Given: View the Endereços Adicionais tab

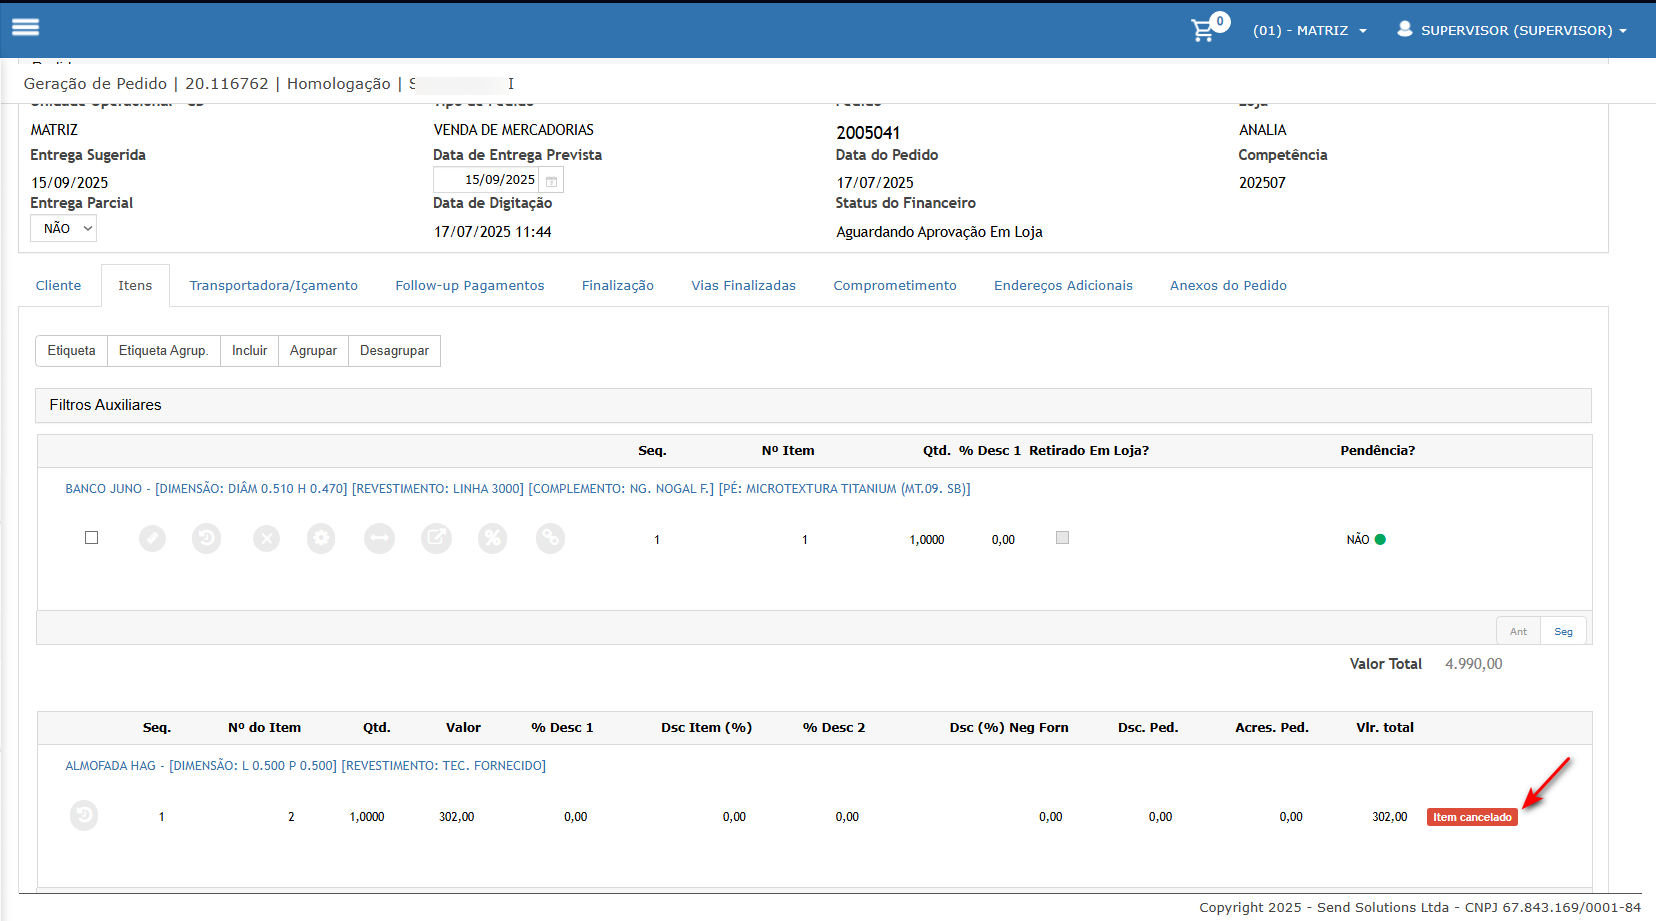Looking at the screenshot, I should click(1063, 286).
